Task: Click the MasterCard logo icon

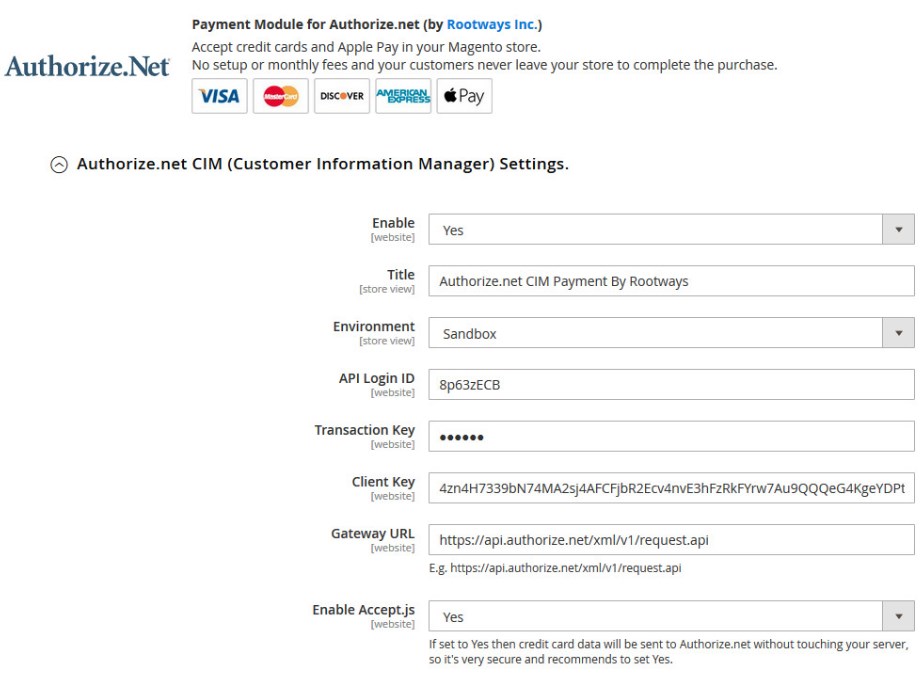Action: click(x=280, y=96)
